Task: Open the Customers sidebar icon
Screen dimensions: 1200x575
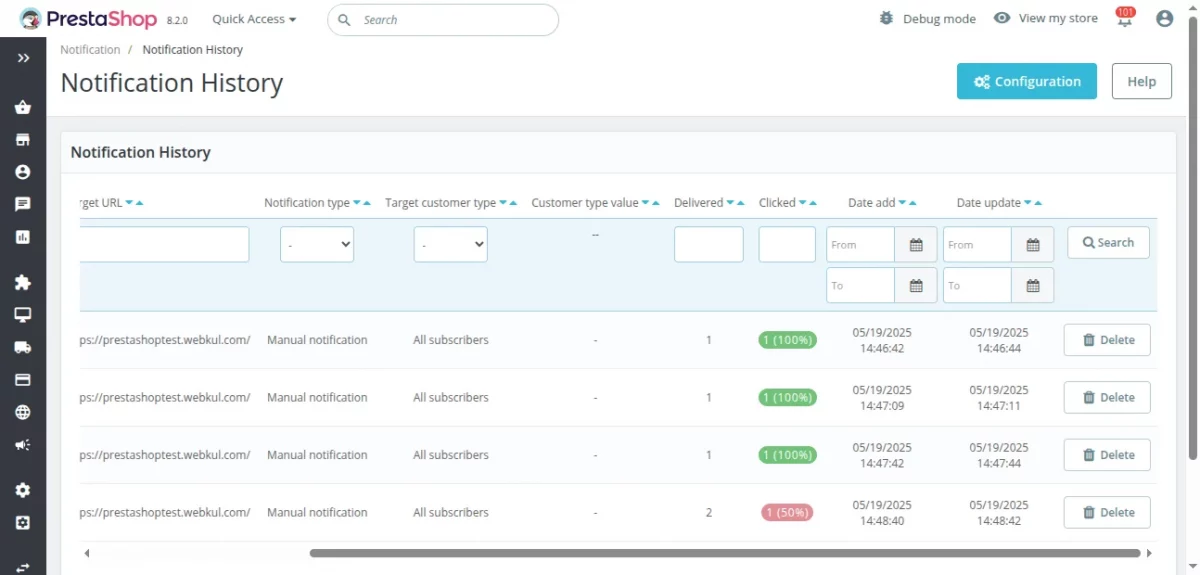Action: 22,172
